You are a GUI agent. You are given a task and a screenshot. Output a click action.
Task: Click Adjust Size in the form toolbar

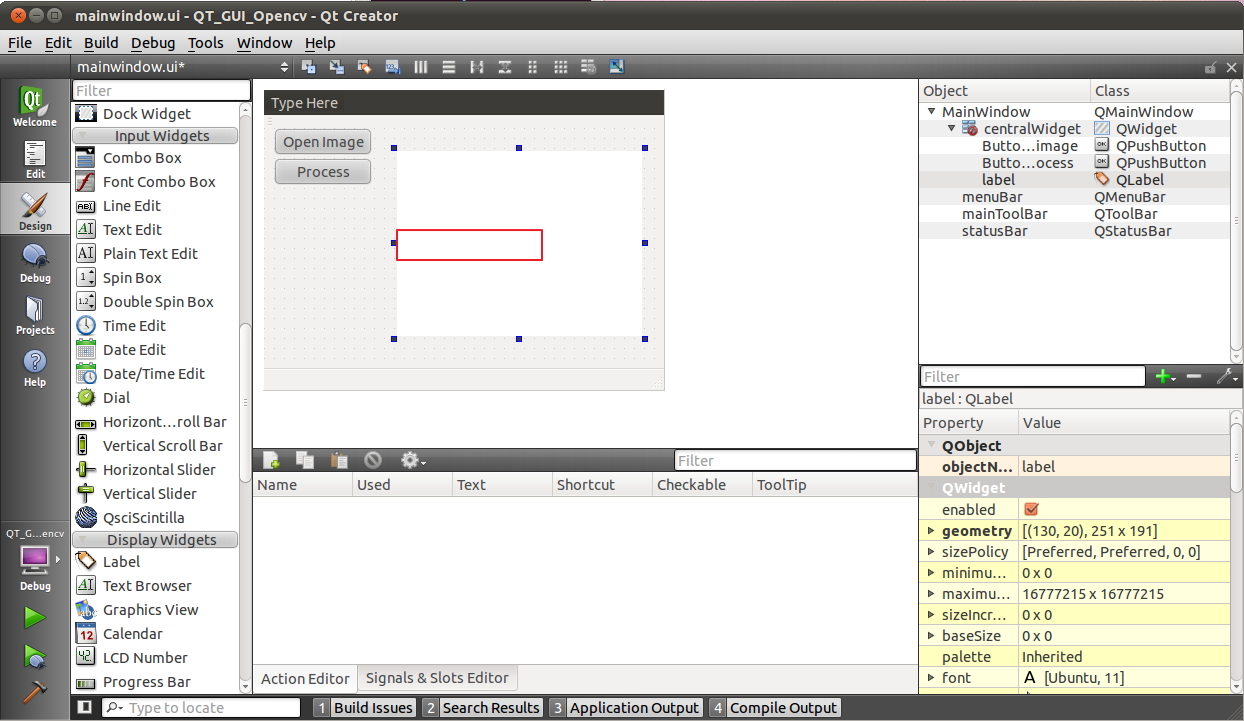click(617, 66)
